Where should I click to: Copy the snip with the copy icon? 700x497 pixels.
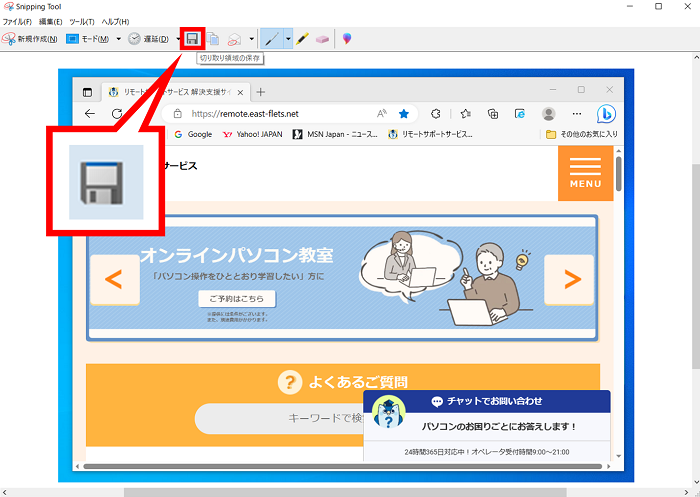pos(213,39)
